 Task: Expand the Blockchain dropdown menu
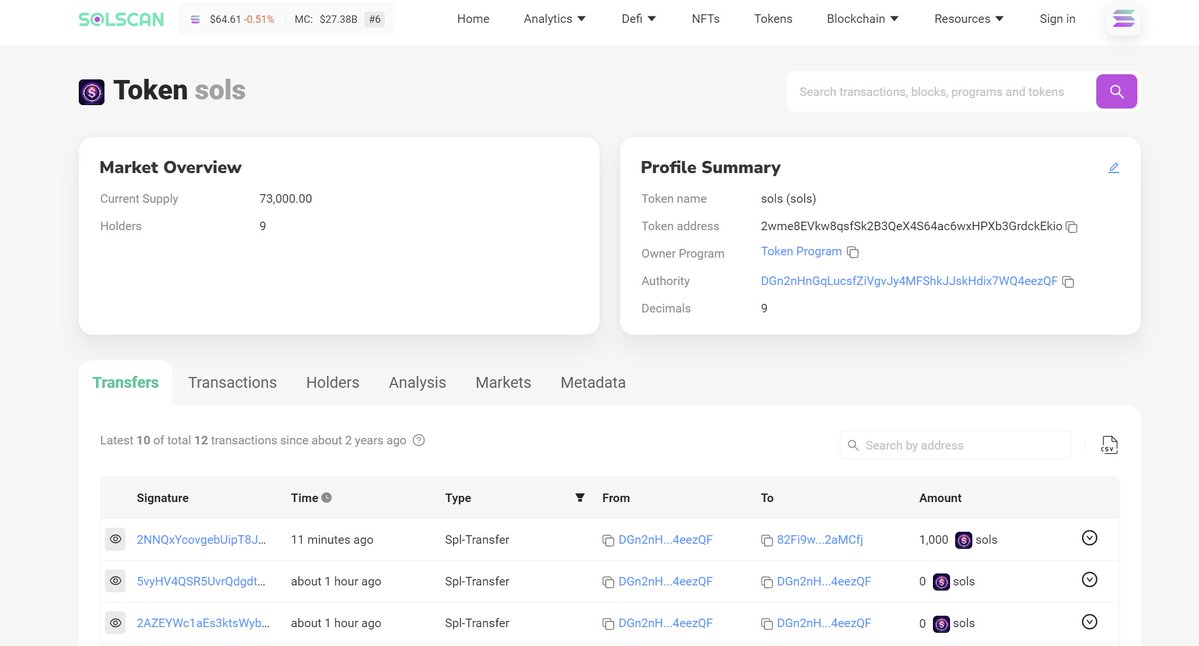coord(862,19)
